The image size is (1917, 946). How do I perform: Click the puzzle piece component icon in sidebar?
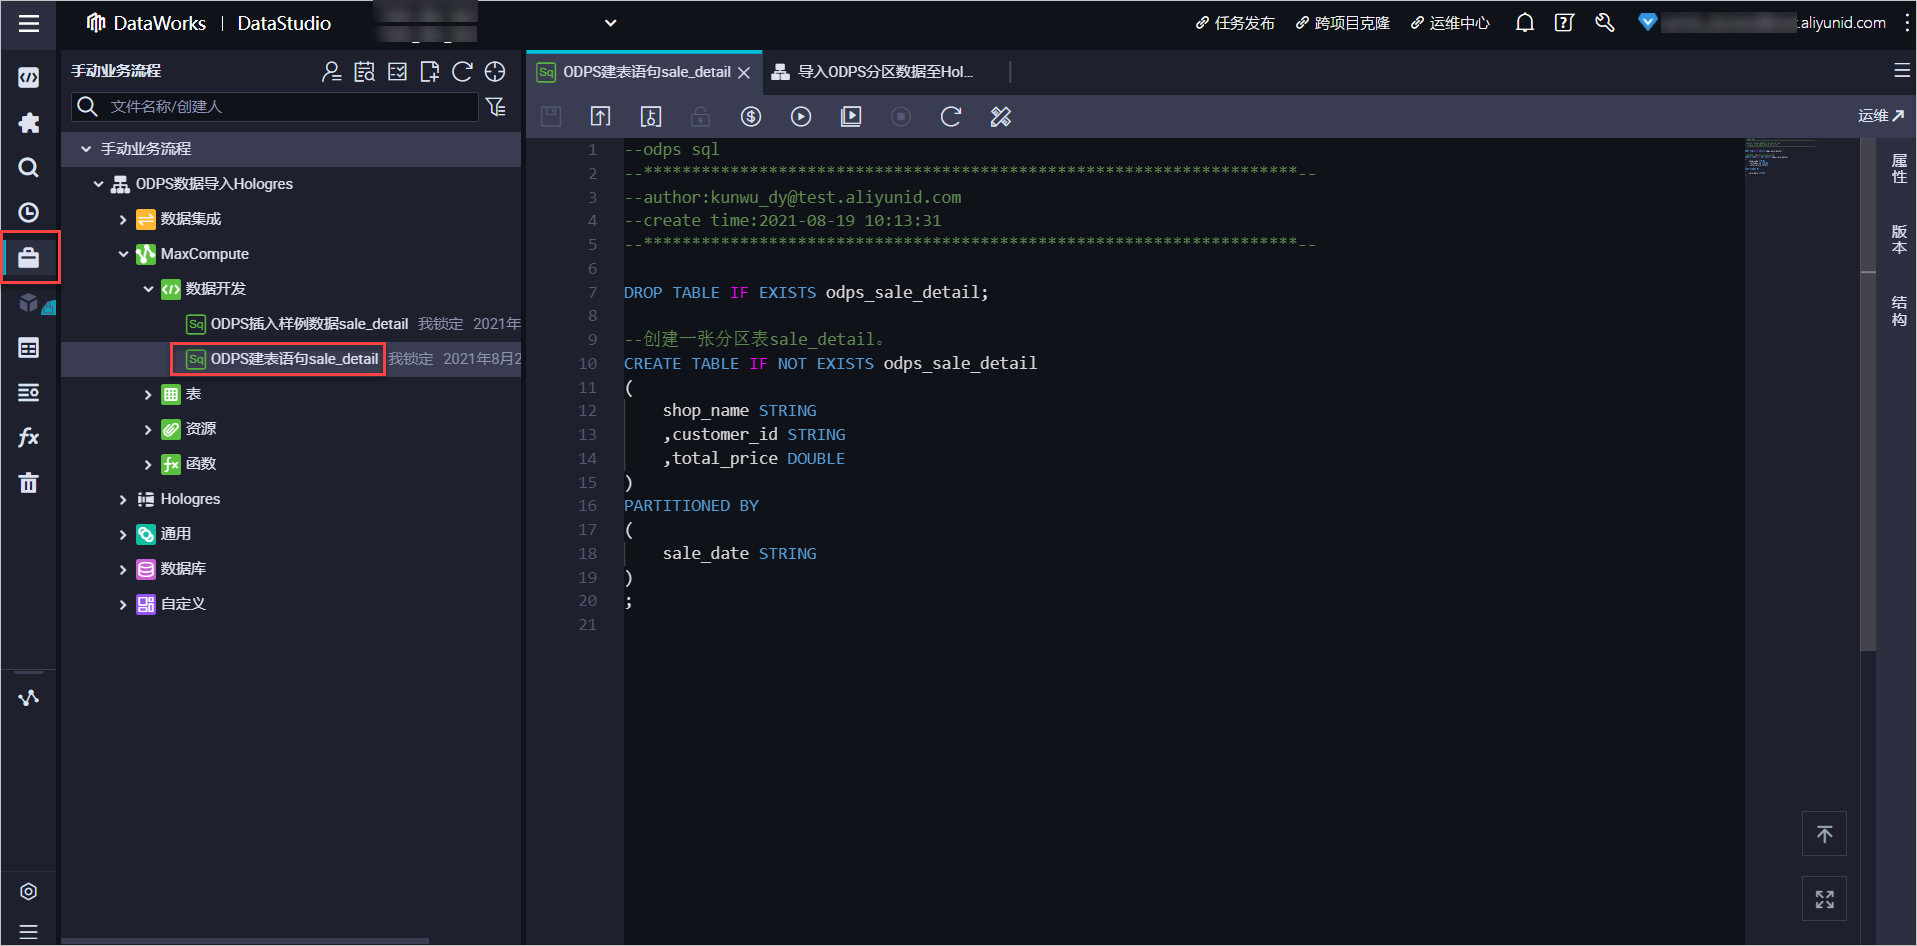29,123
